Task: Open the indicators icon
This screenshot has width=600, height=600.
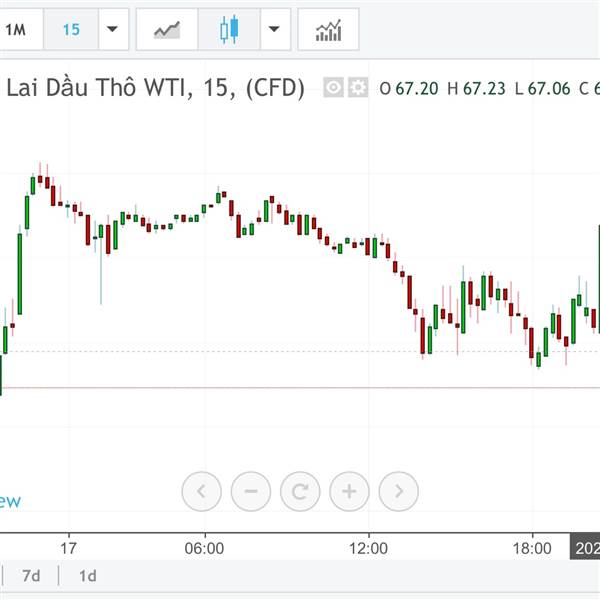Action: pyautogui.click(x=328, y=29)
